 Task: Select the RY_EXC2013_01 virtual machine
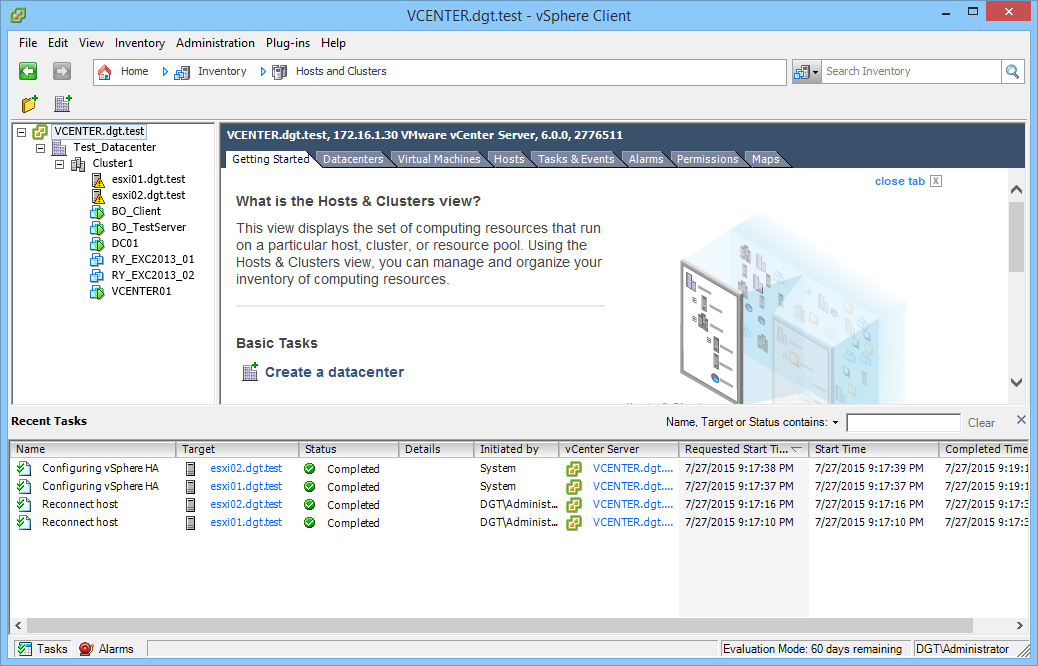pos(153,259)
